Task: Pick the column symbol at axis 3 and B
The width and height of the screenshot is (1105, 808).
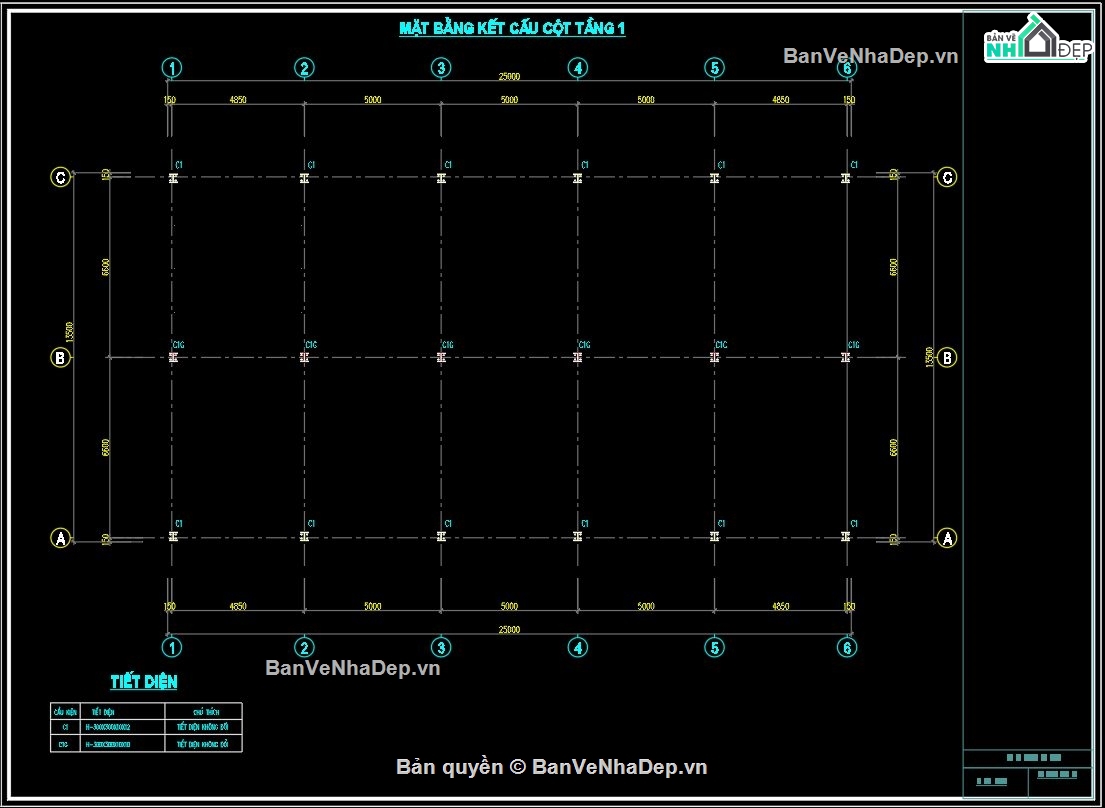Action: [x=441, y=357]
